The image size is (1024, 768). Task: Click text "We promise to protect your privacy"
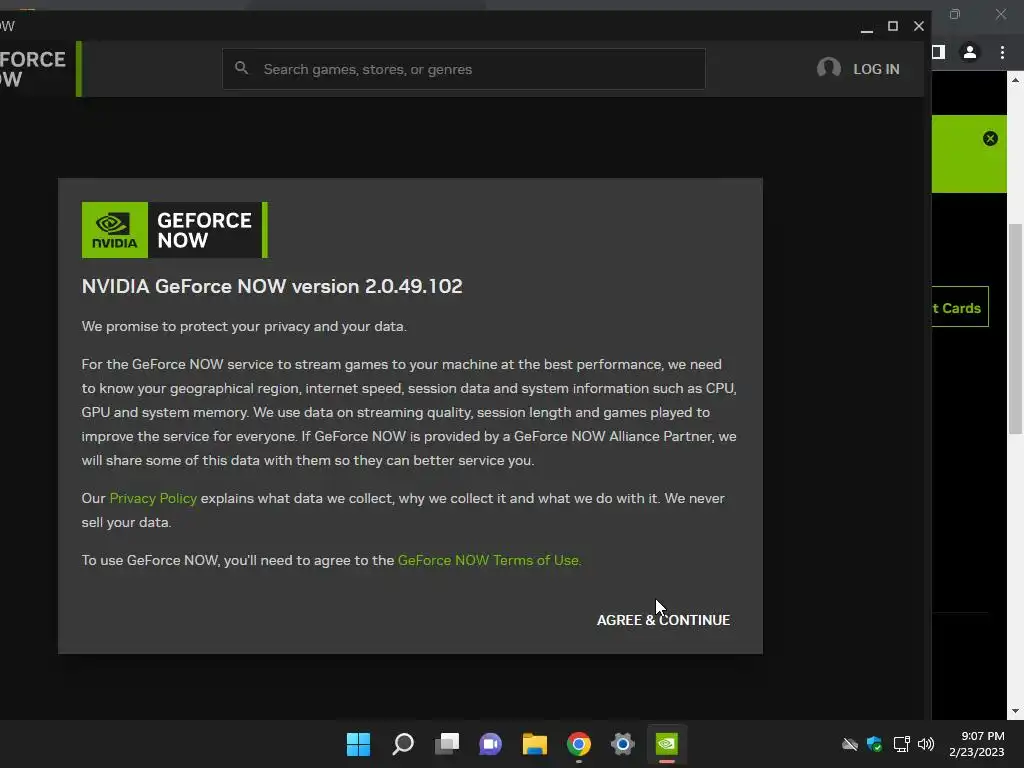click(x=195, y=327)
